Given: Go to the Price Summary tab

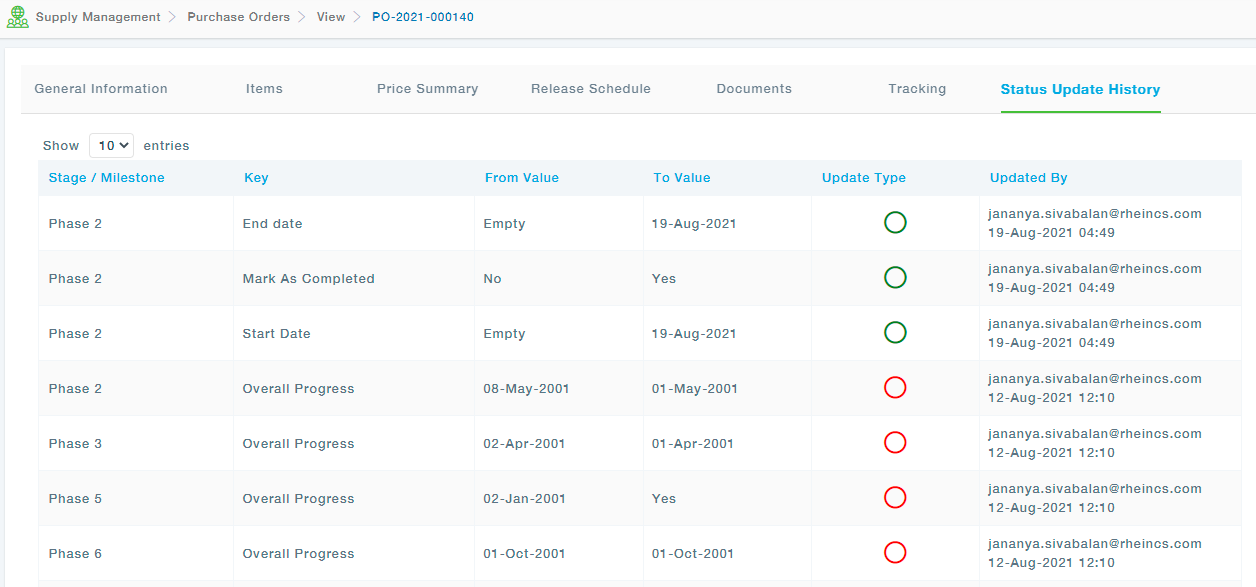Looking at the screenshot, I should [x=427, y=89].
